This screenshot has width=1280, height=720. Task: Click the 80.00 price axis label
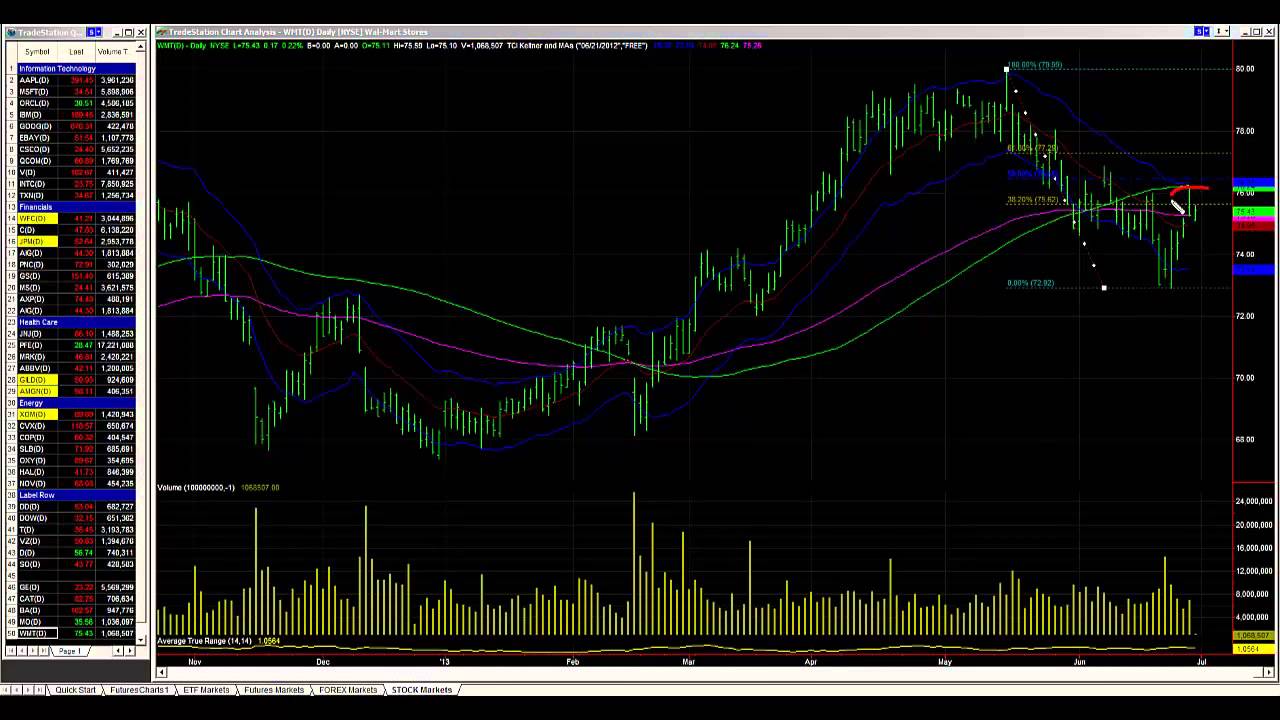point(1245,69)
